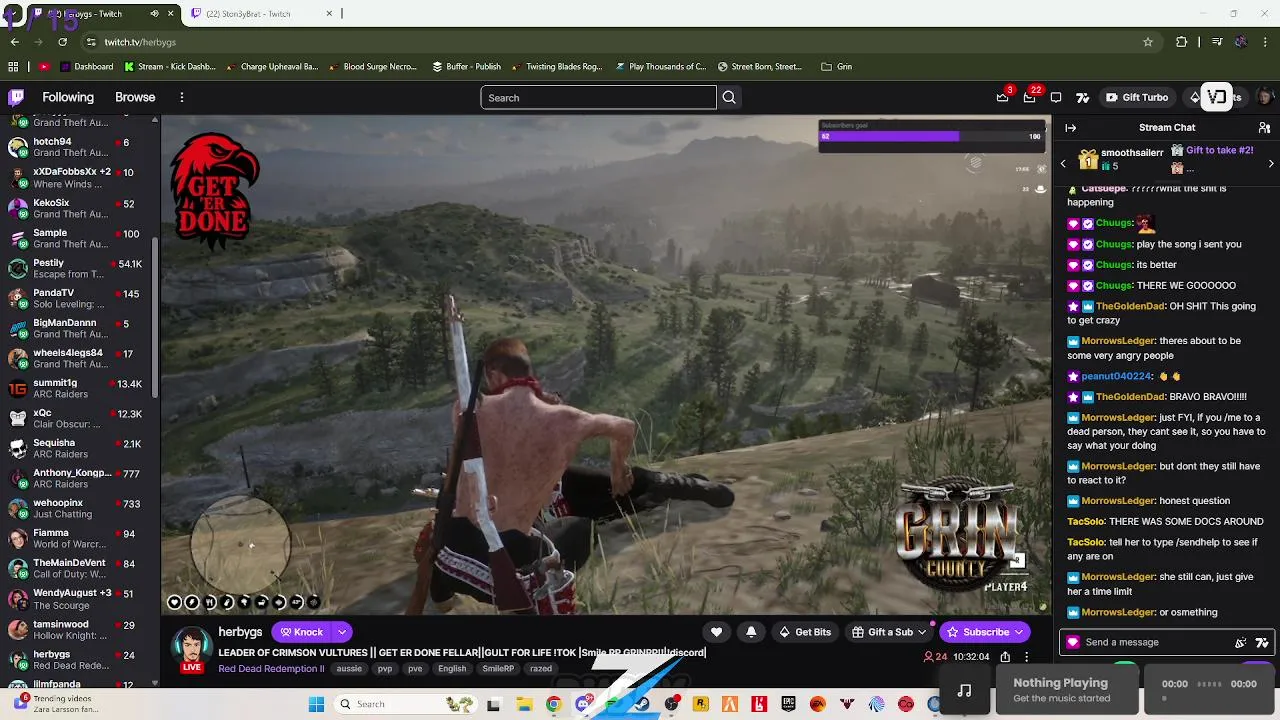Viewport: 1280px width, 720px height.
Task: Open the Dashboard bookmark
Action: (x=86, y=67)
